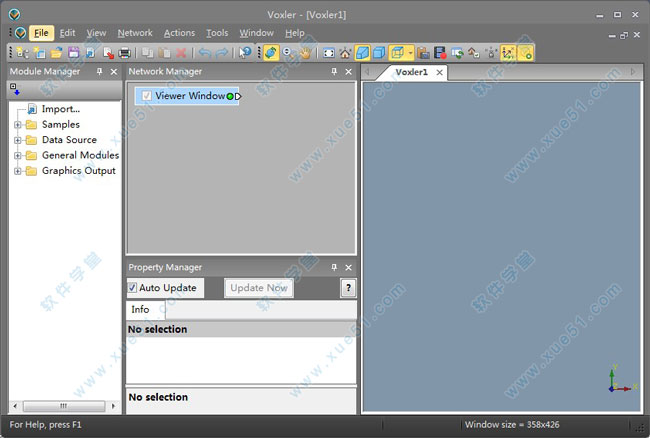Close the Module Manager panel
Image resolution: width=650 pixels, height=438 pixels.
coord(114,72)
